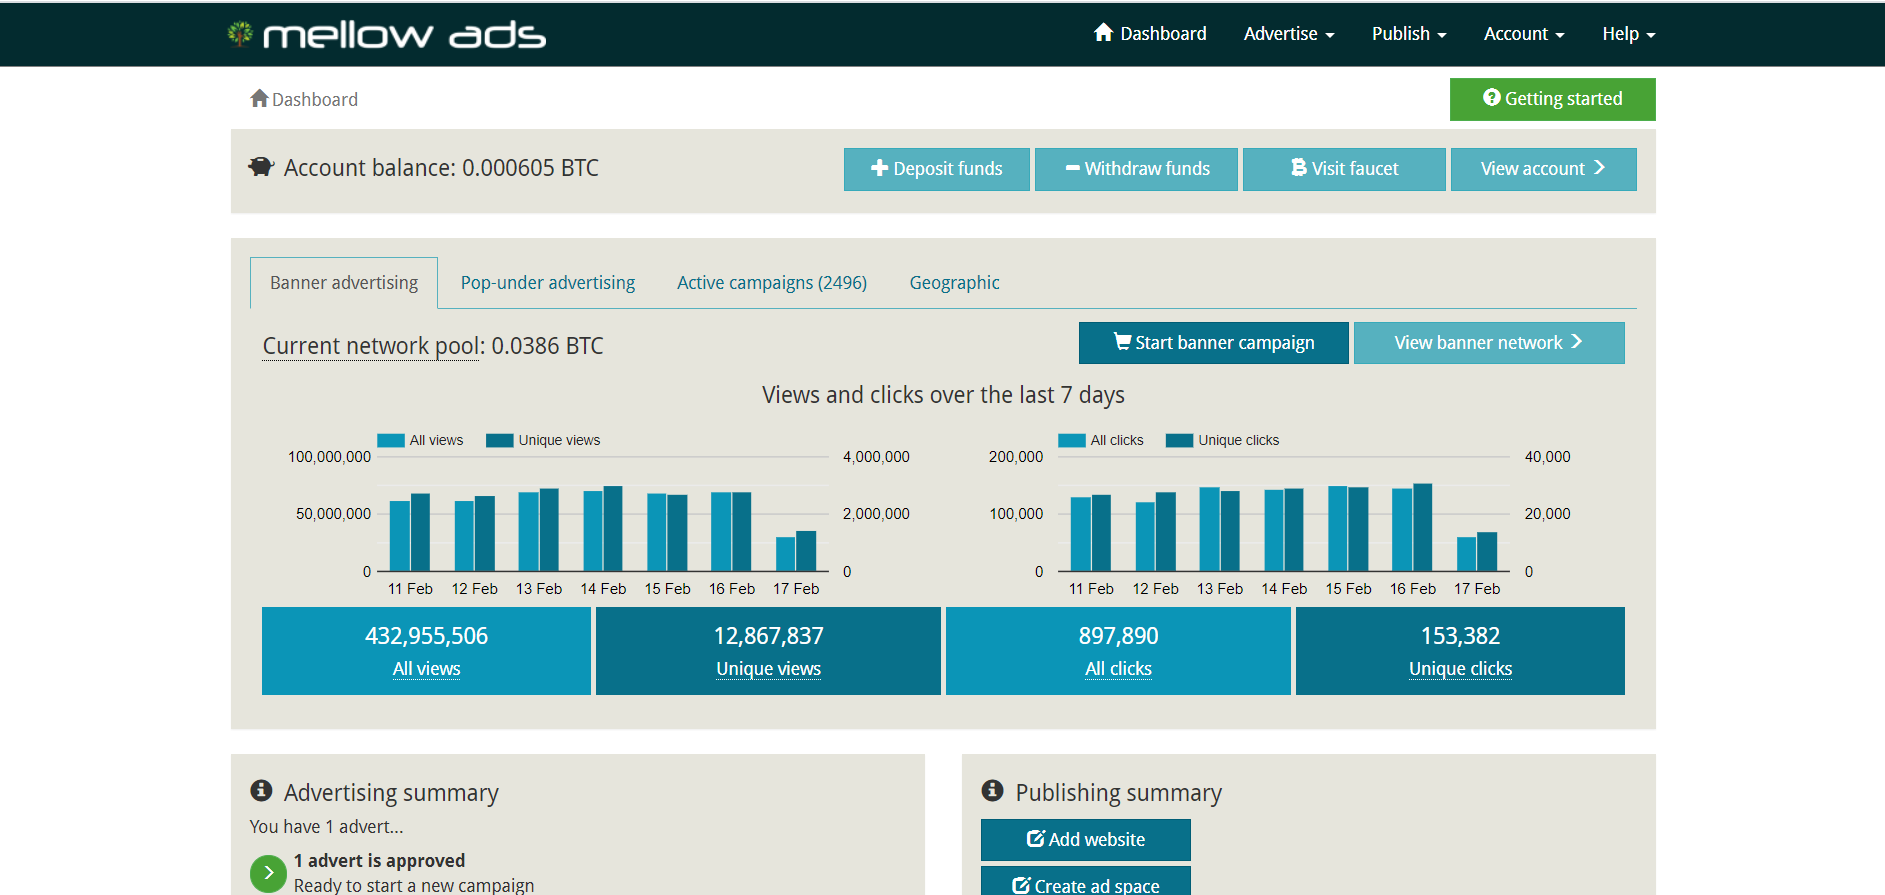The image size is (1885, 895).
Task: Click Visit faucet button
Action: click(1344, 169)
